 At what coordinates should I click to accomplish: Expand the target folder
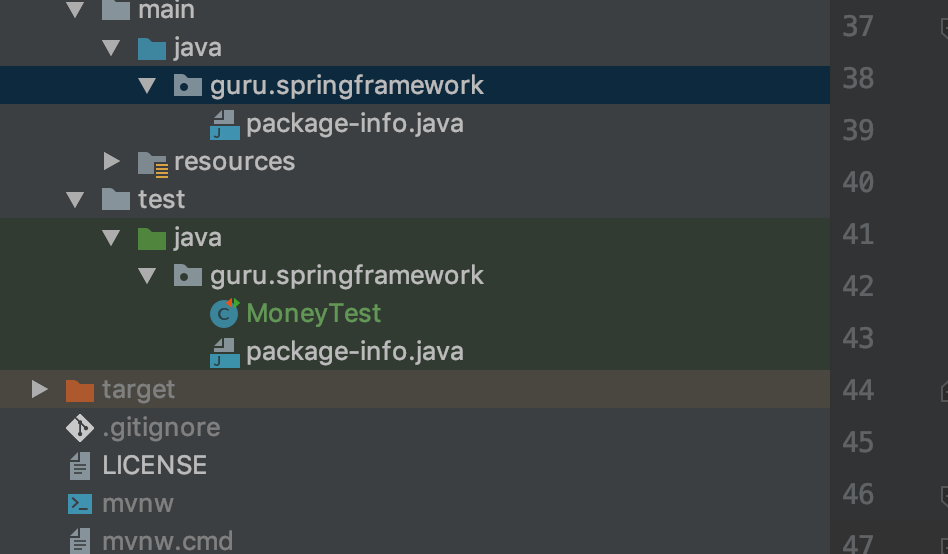pos(39,389)
